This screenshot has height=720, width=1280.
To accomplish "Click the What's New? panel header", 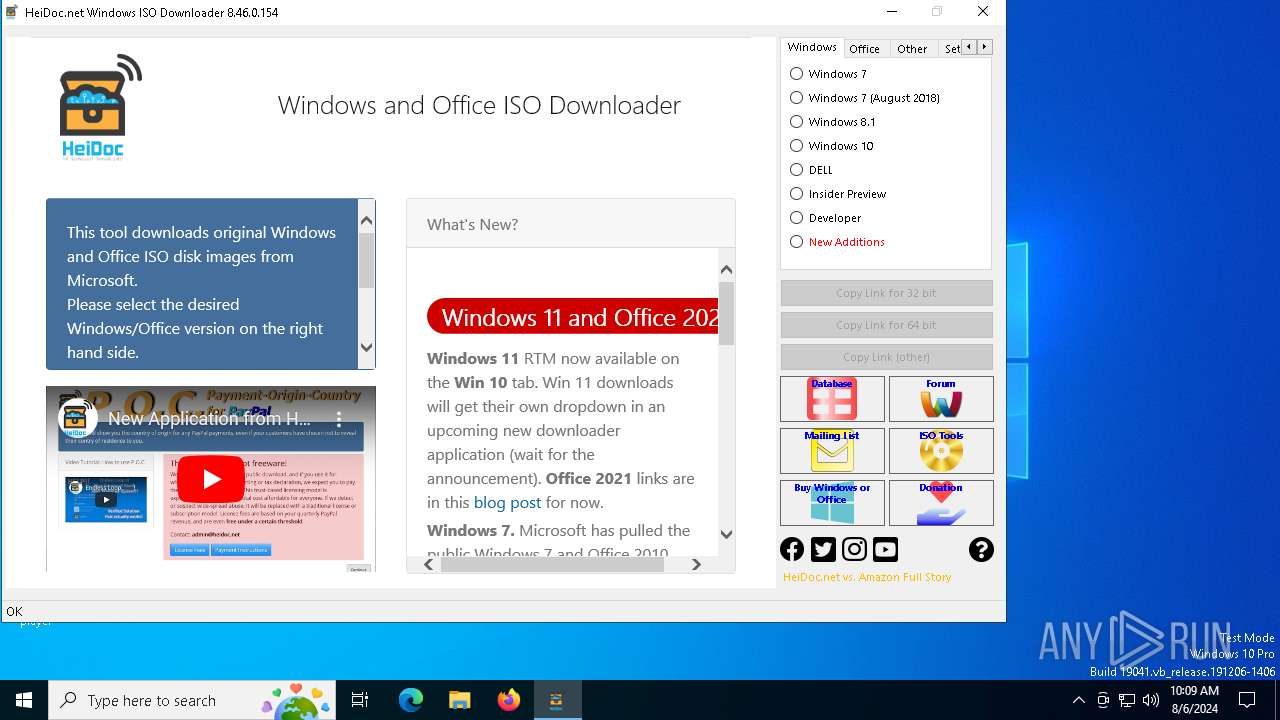I will [x=571, y=224].
